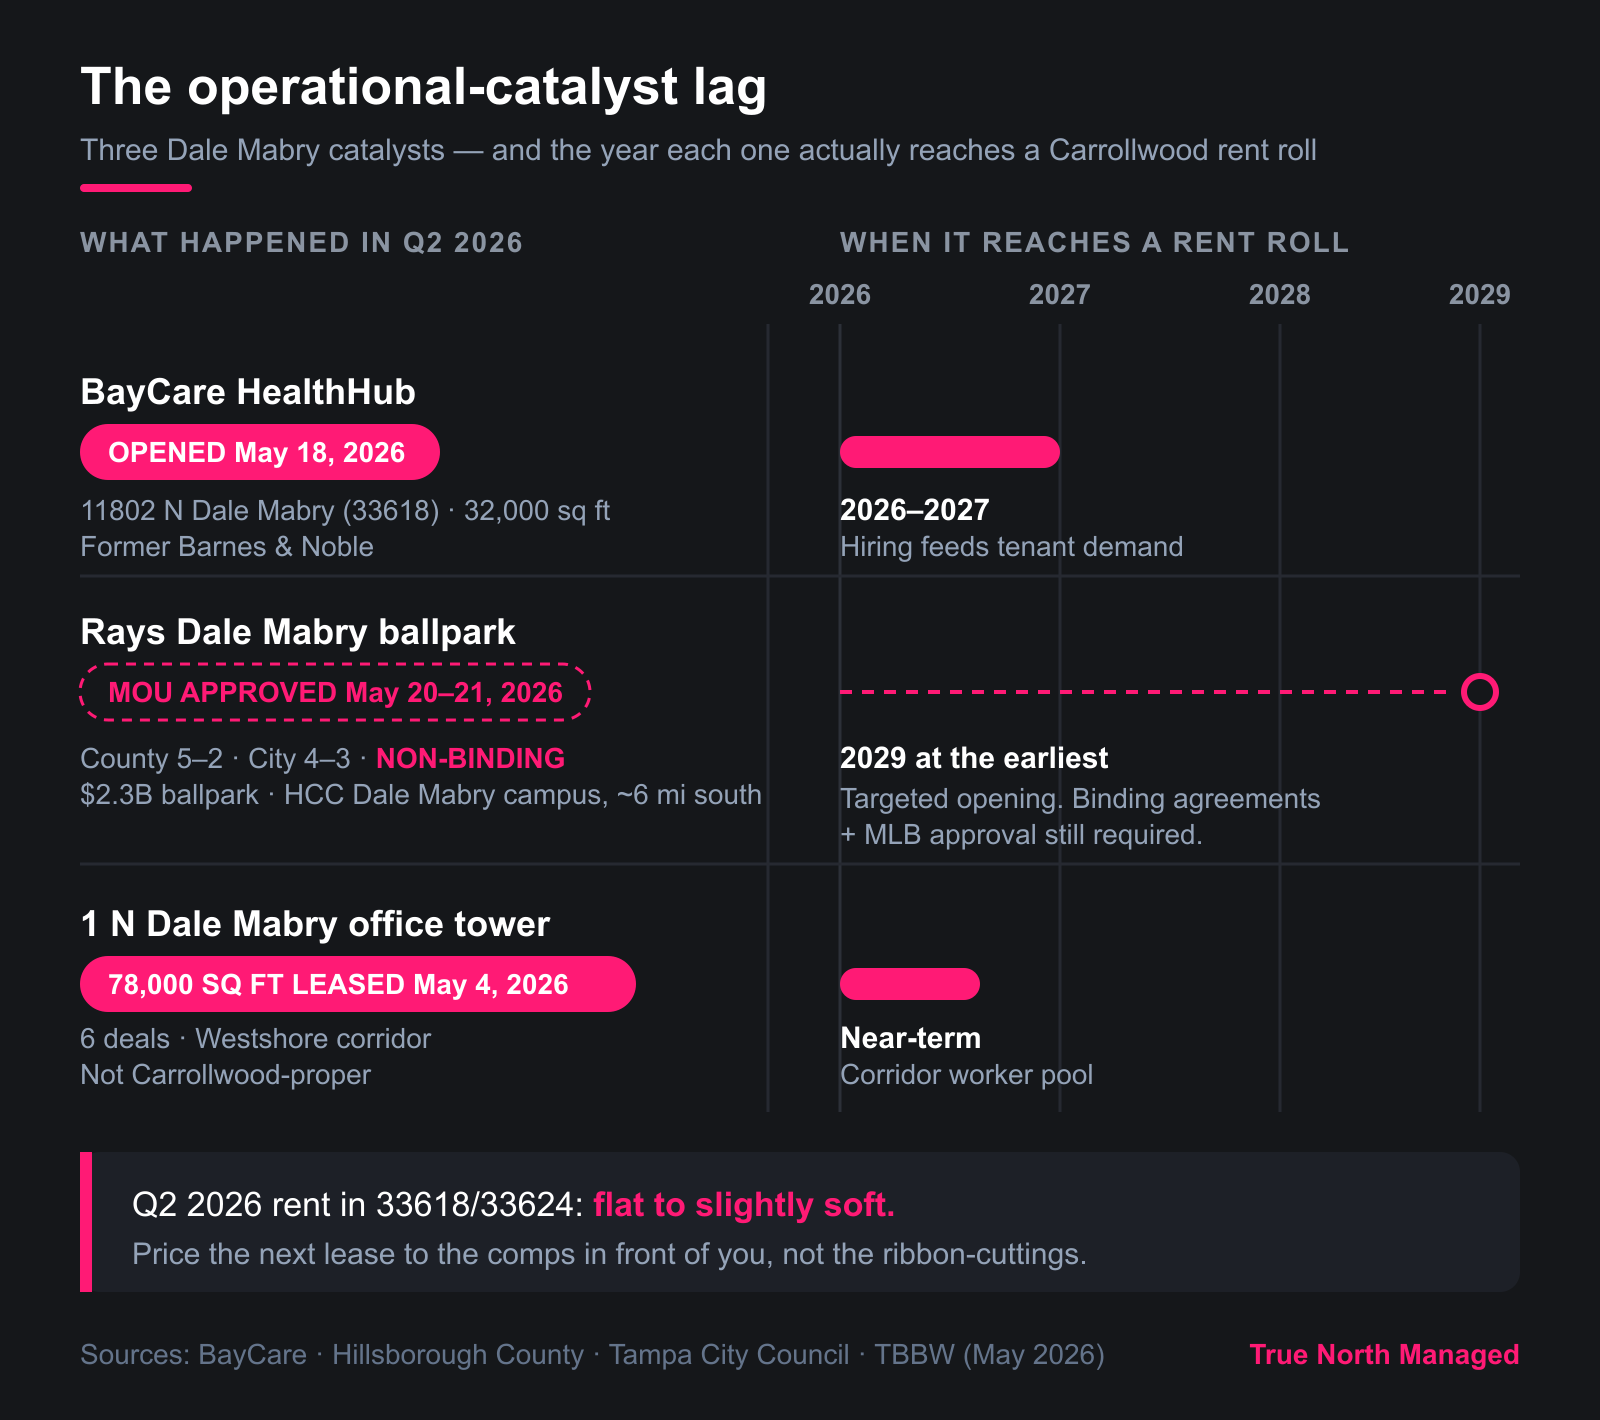Viewport: 1600px width, 1420px height.
Task: Click the flat to slightly soft text
Action: pos(744,1205)
